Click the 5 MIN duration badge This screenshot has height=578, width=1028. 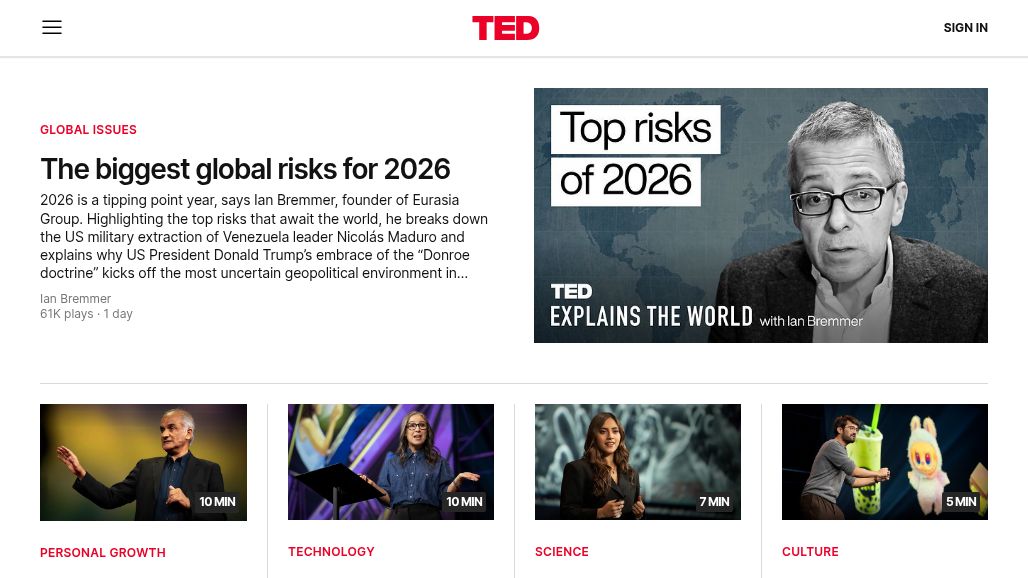click(961, 502)
